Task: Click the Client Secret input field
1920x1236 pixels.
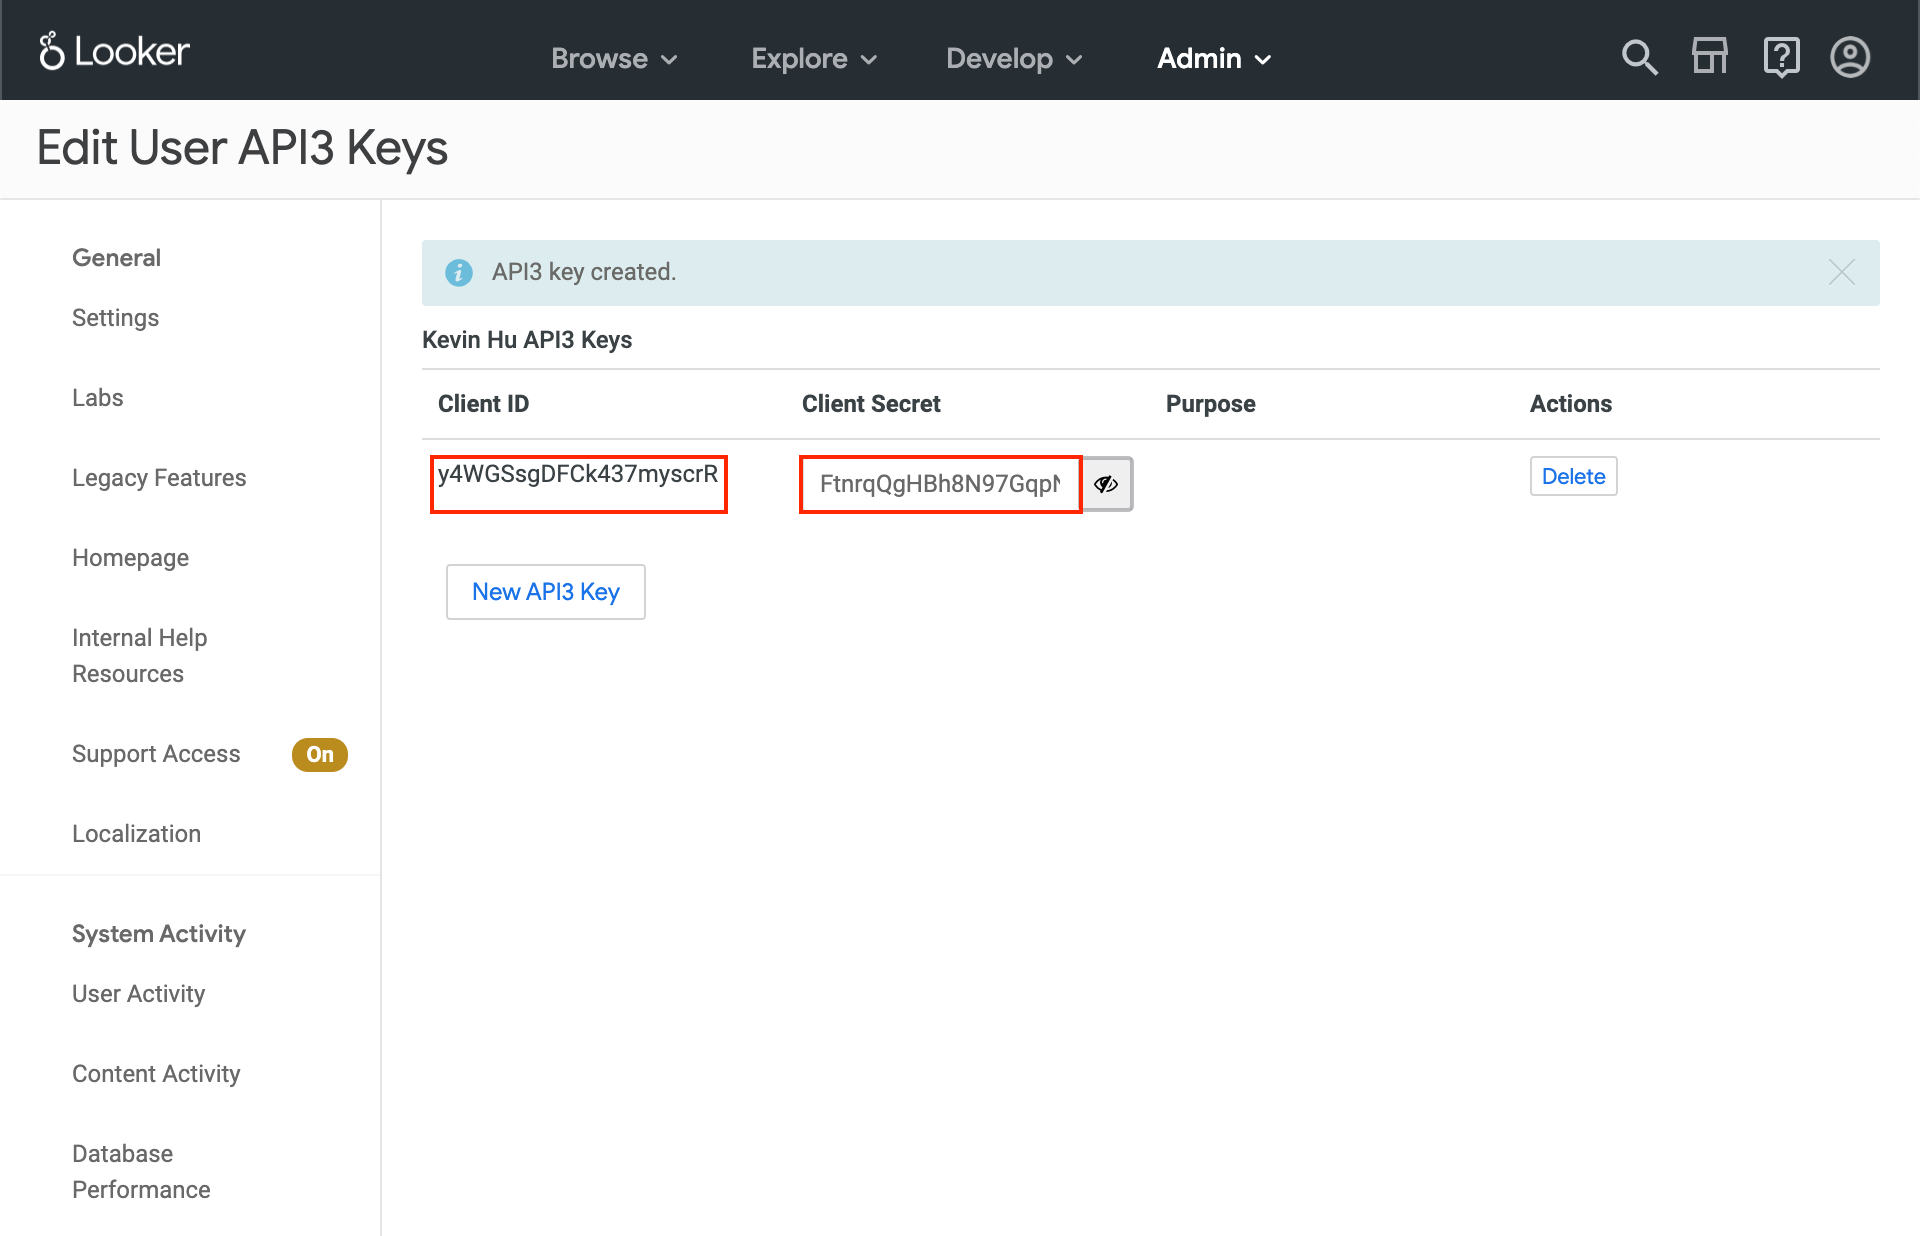Action: click(x=940, y=484)
